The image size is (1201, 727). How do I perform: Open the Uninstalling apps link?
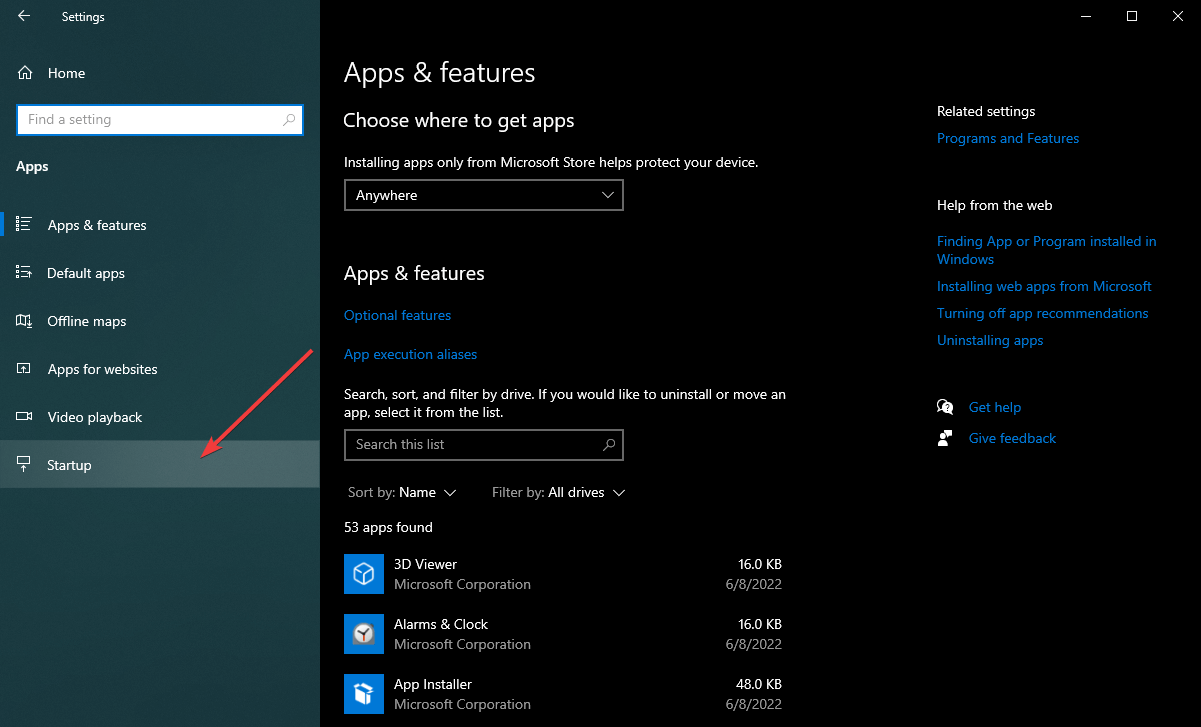click(x=990, y=340)
